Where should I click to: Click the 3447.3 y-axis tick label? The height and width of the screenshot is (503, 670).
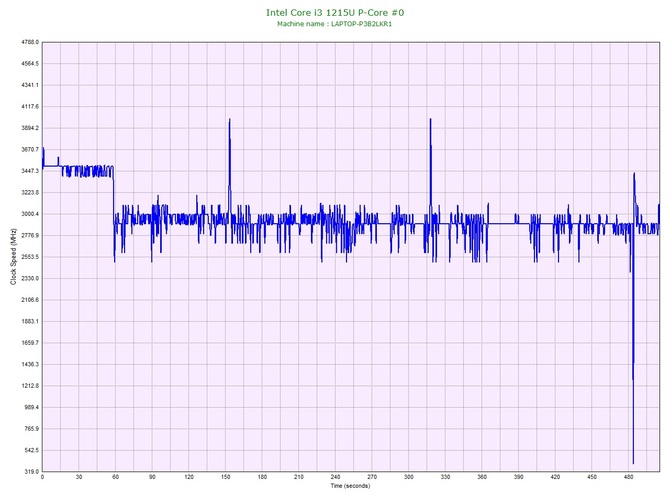28,171
